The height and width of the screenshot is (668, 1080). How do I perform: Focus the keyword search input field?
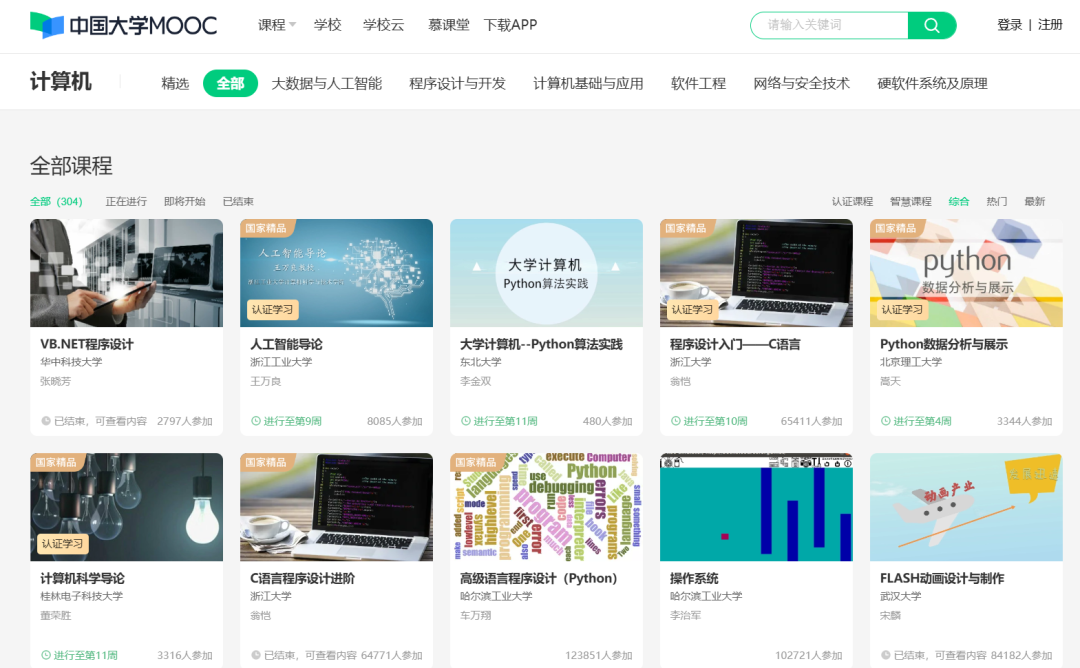(x=830, y=25)
